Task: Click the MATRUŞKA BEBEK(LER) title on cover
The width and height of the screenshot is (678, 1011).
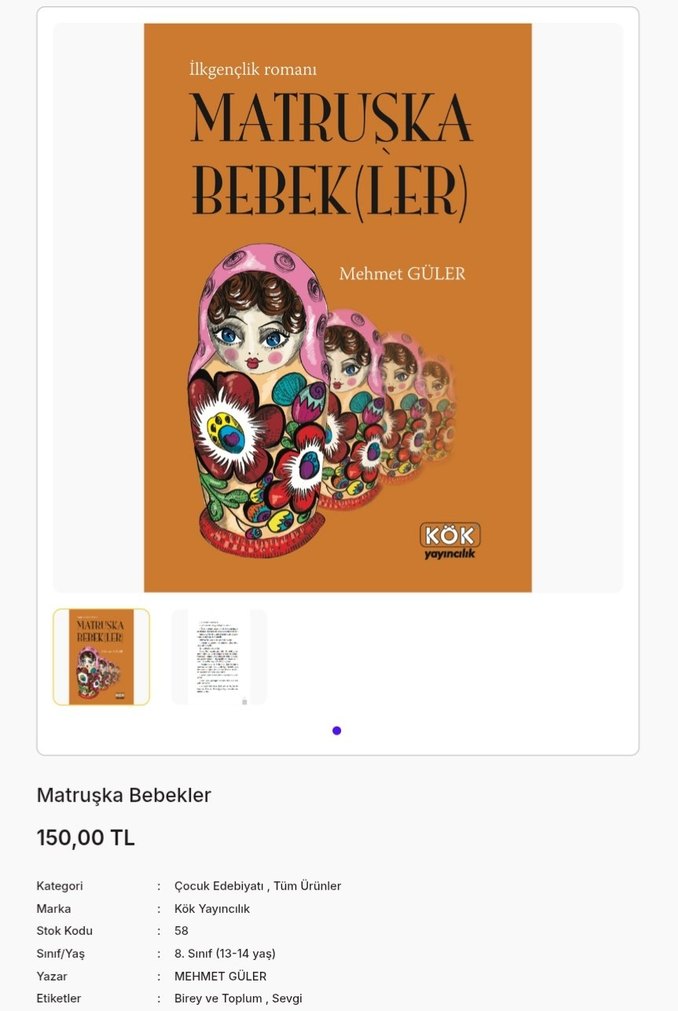Action: (x=331, y=155)
